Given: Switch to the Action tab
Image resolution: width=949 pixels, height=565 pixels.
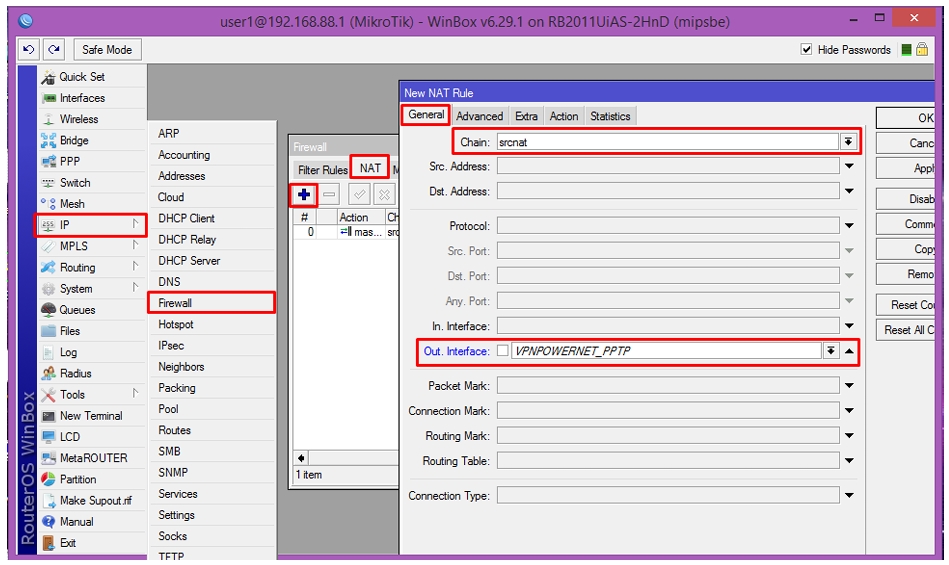Looking at the screenshot, I should [x=563, y=116].
